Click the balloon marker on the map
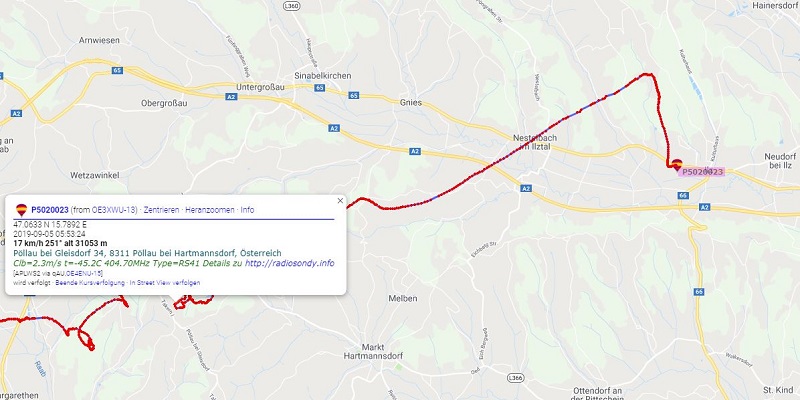This screenshot has height=400, width=800. point(677,164)
